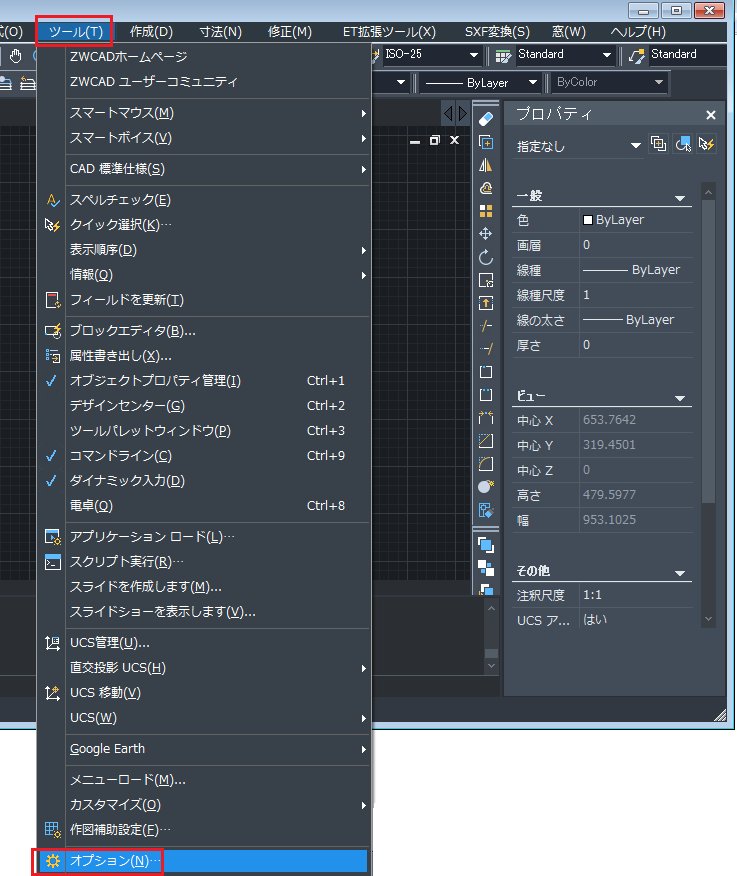Choose オプション(N) from the tools menu
The height and width of the screenshot is (876, 737).
pos(205,861)
